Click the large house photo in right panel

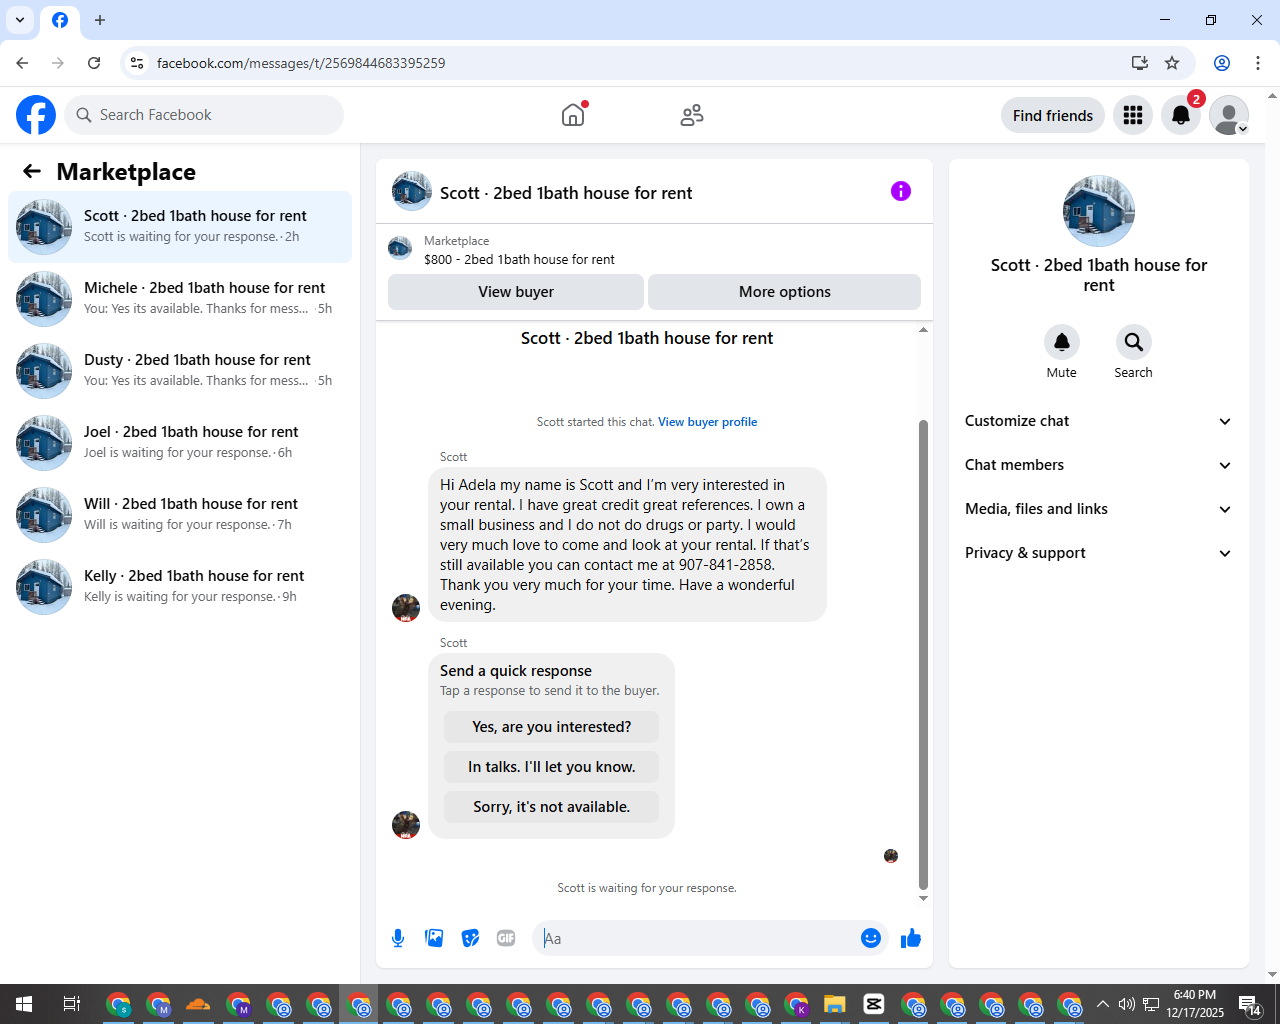[1099, 211]
